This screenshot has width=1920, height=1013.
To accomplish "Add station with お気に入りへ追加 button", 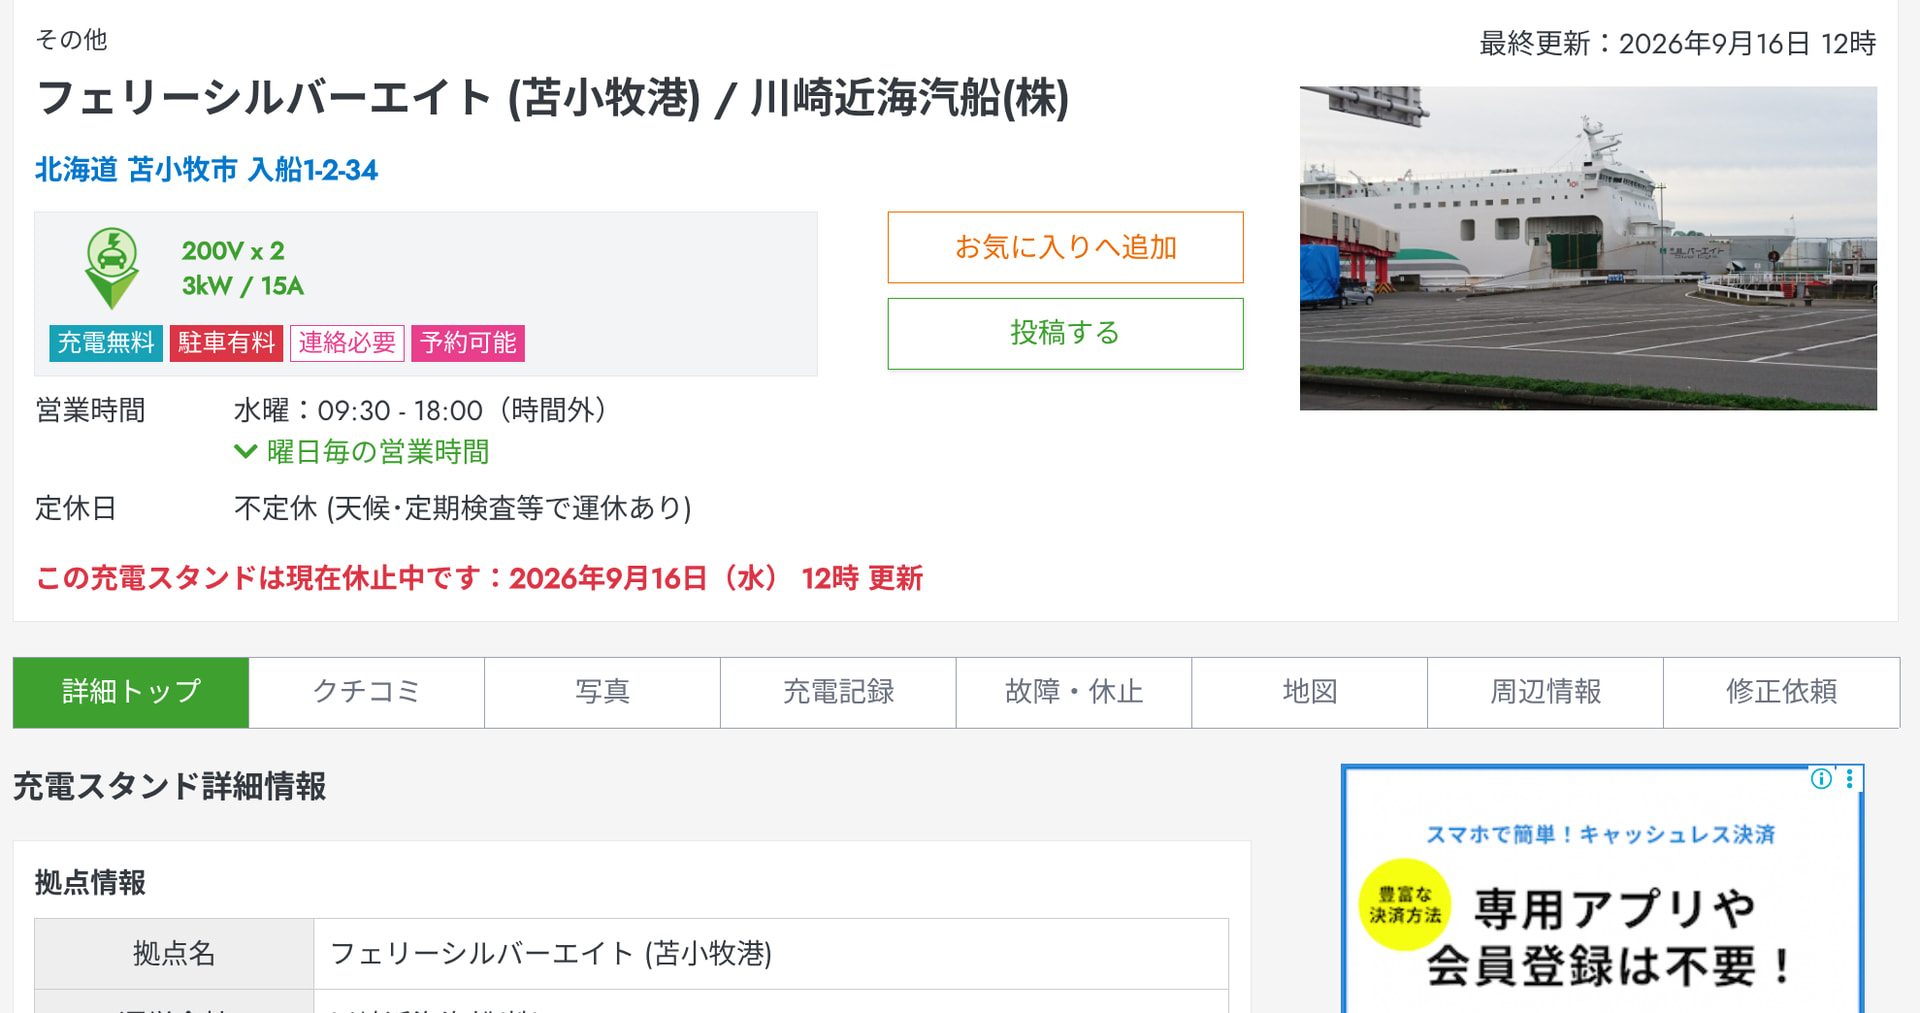I will coord(1065,247).
